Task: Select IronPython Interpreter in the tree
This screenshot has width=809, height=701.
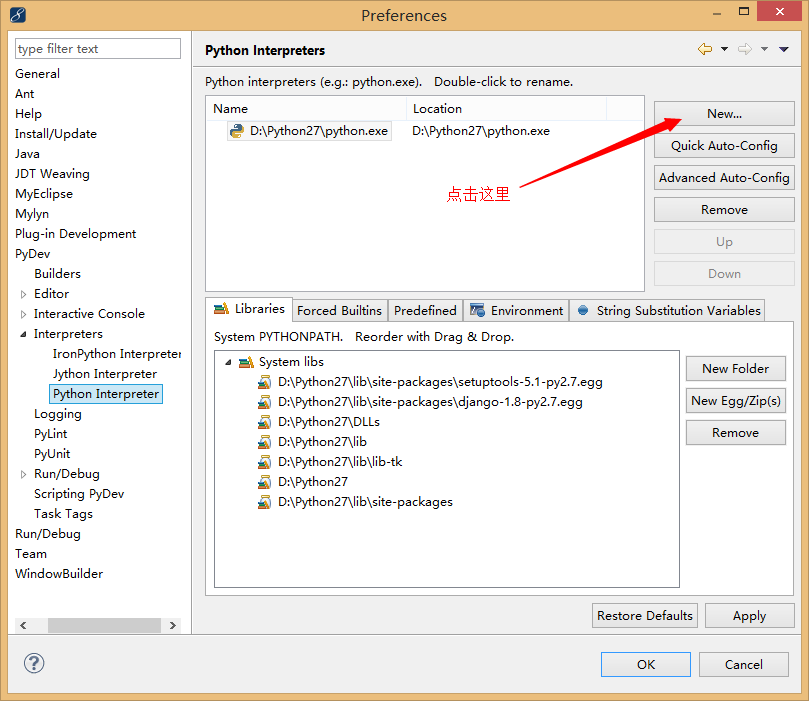Action: [x=117, y=354]
